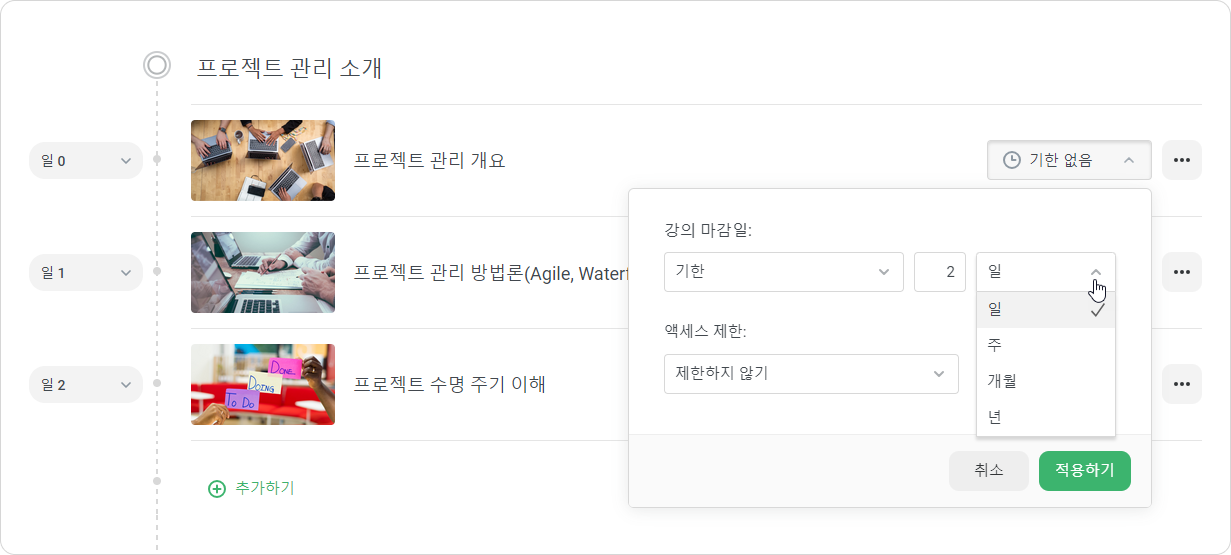Click the section circle marker beside 프로젝트 관리 소개
The height and width of the screenshot is (555, 1231).
(156, 66)
